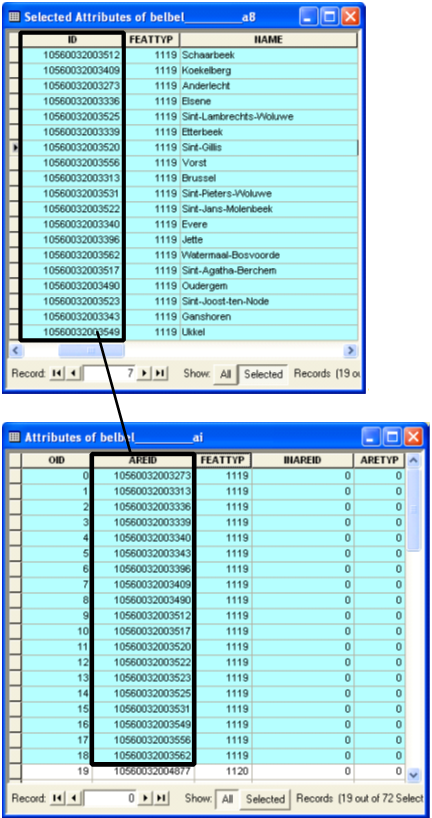Image resolution: width=432 pixels, height=818 pixels.
Task: Jump to last record in a8 table
Action: coord(160,374)
